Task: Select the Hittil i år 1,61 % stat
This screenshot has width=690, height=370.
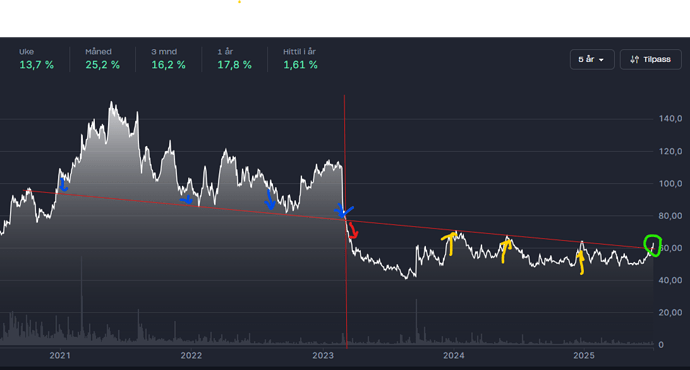Action: 300,59
